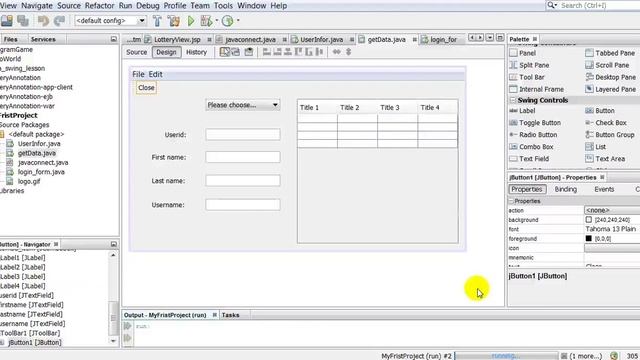Click the Selection Mode icon in designer toolbar
This screenshot has width=640, height=360.
click(x=225, y=52)
